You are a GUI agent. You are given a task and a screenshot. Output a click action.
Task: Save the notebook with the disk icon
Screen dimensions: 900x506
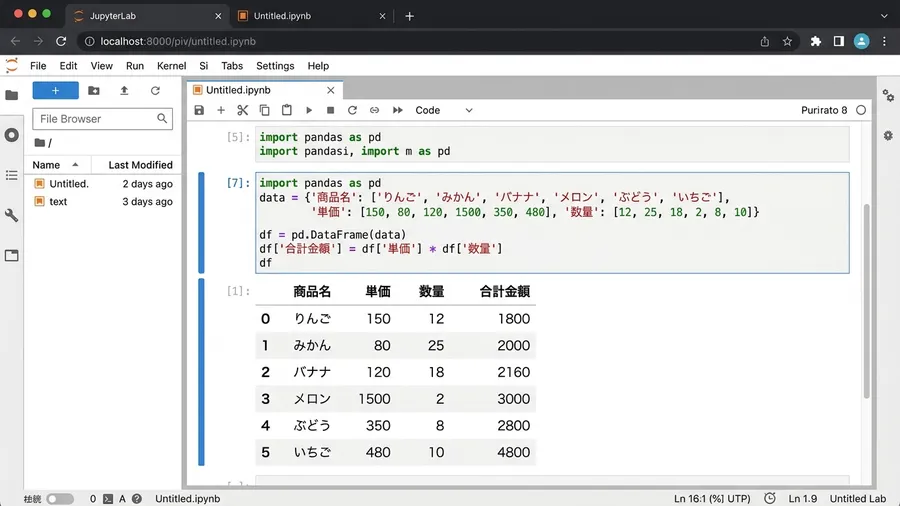[199, 110]
